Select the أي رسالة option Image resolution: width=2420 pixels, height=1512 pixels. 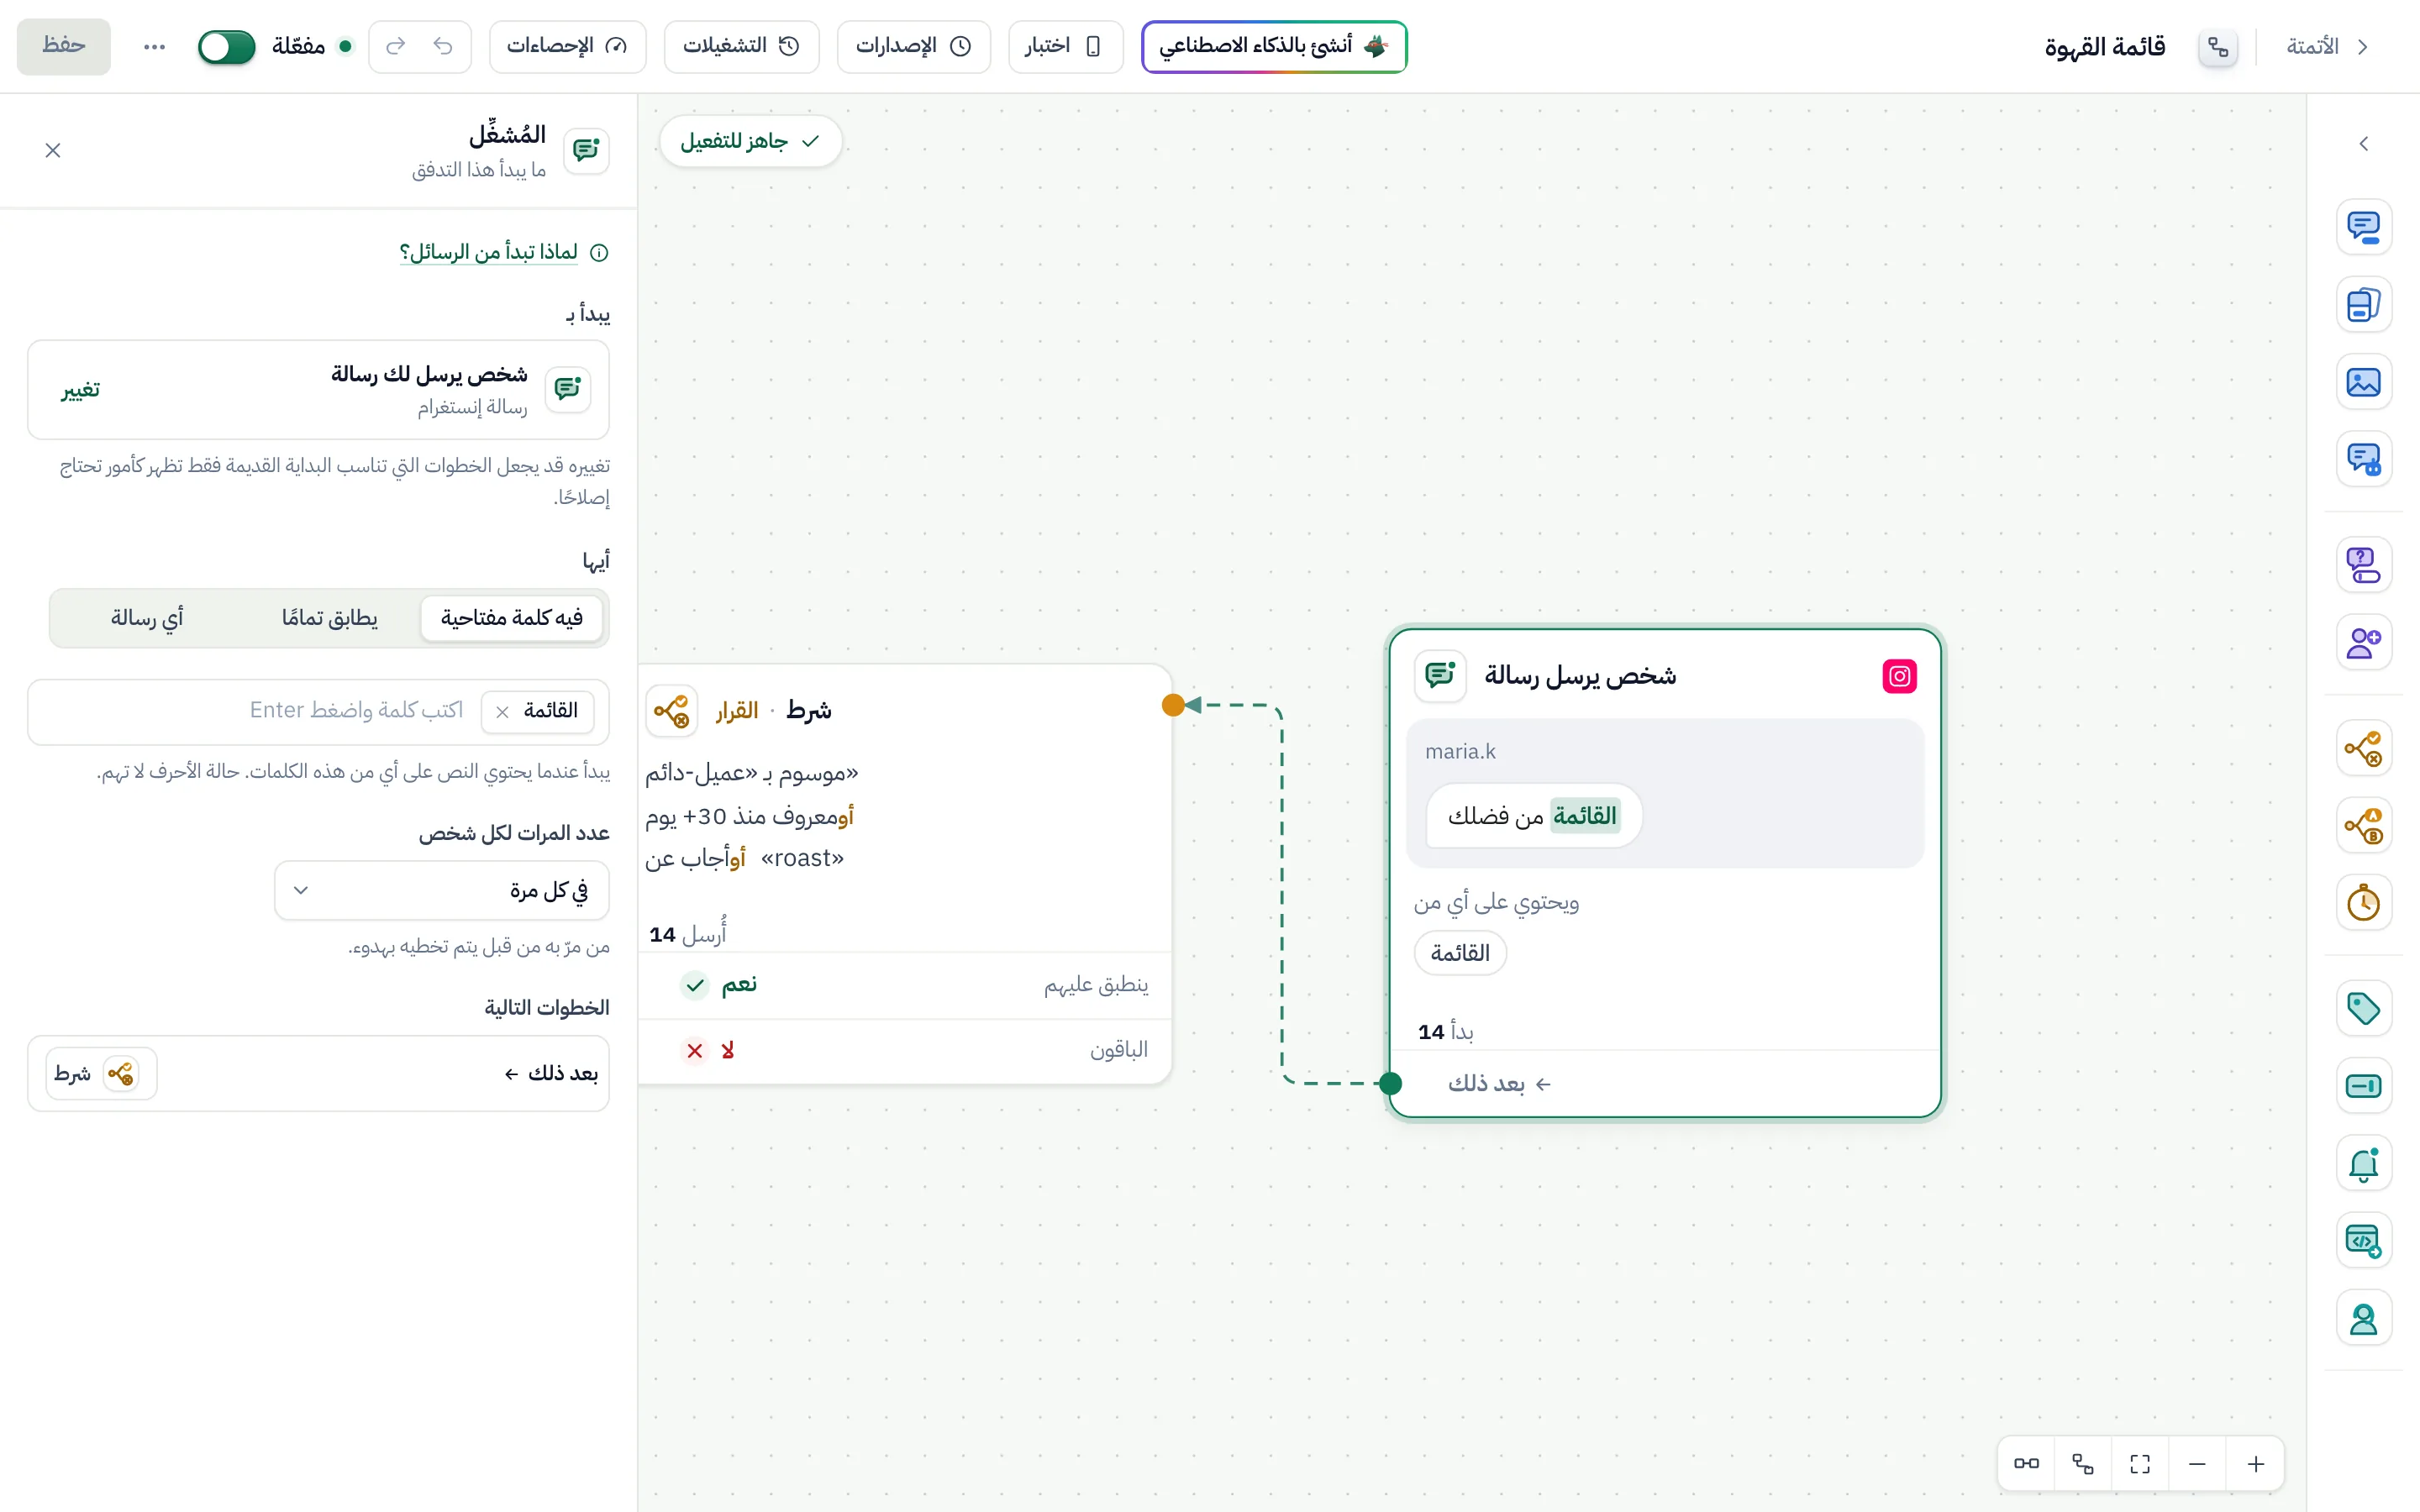pyautogui.click(x=147, y=618)
